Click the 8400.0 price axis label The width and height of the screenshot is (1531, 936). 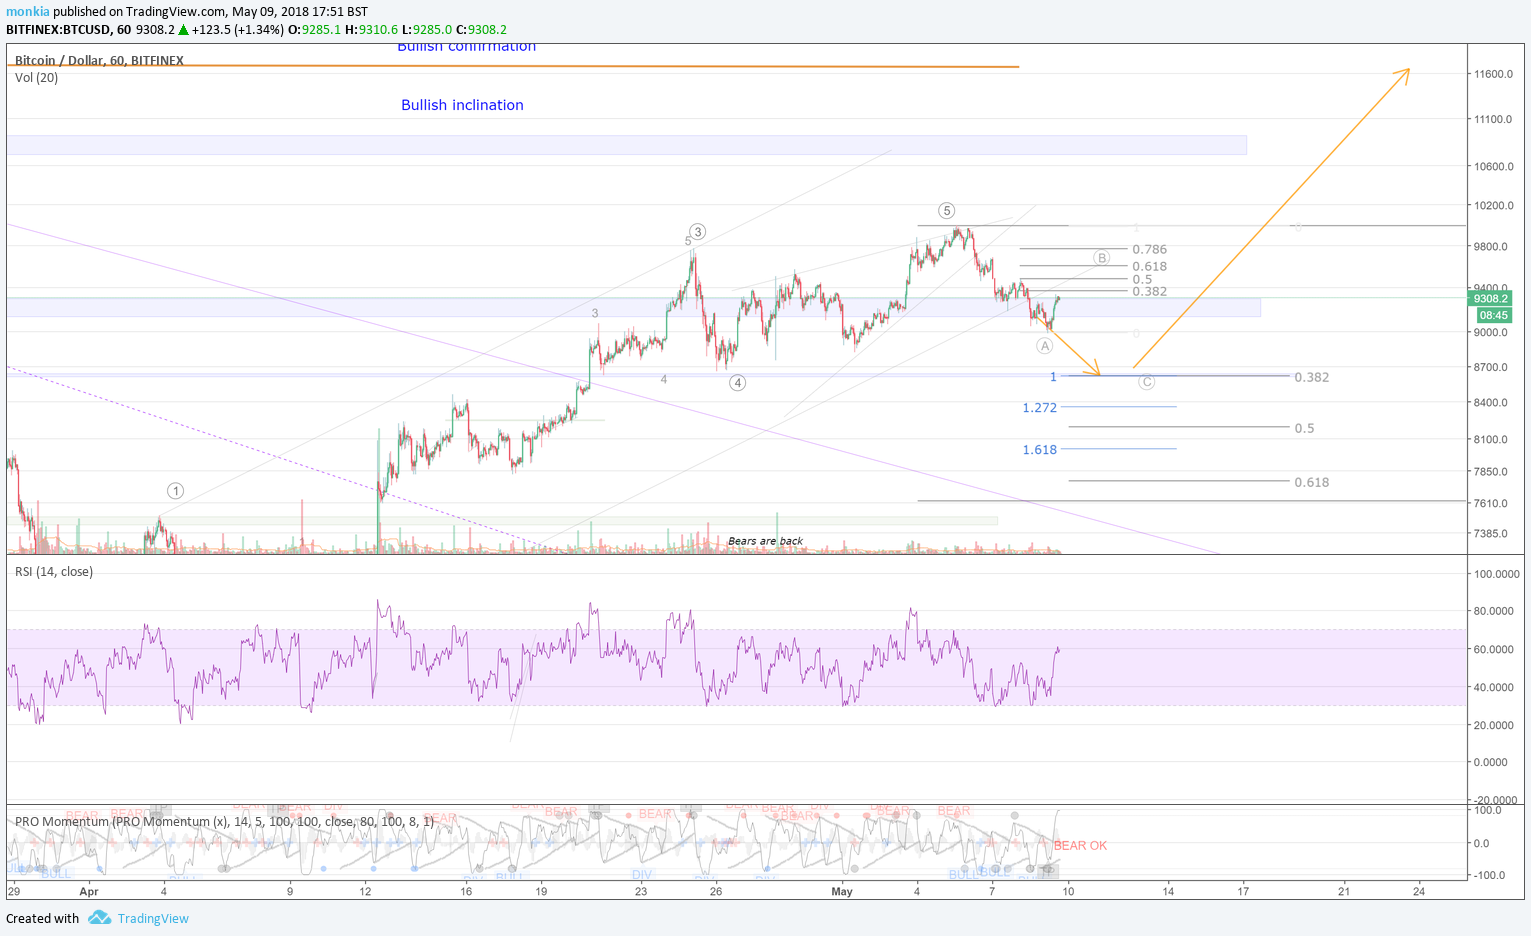coord(1491,403)
